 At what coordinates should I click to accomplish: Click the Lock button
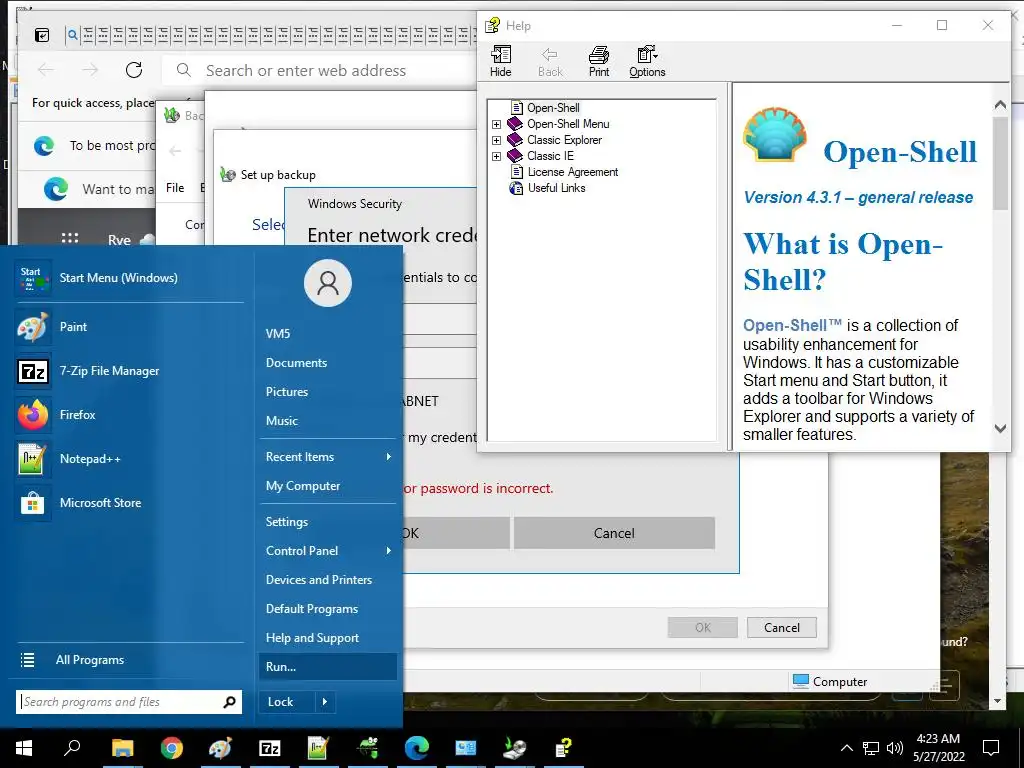click(287, 702)
